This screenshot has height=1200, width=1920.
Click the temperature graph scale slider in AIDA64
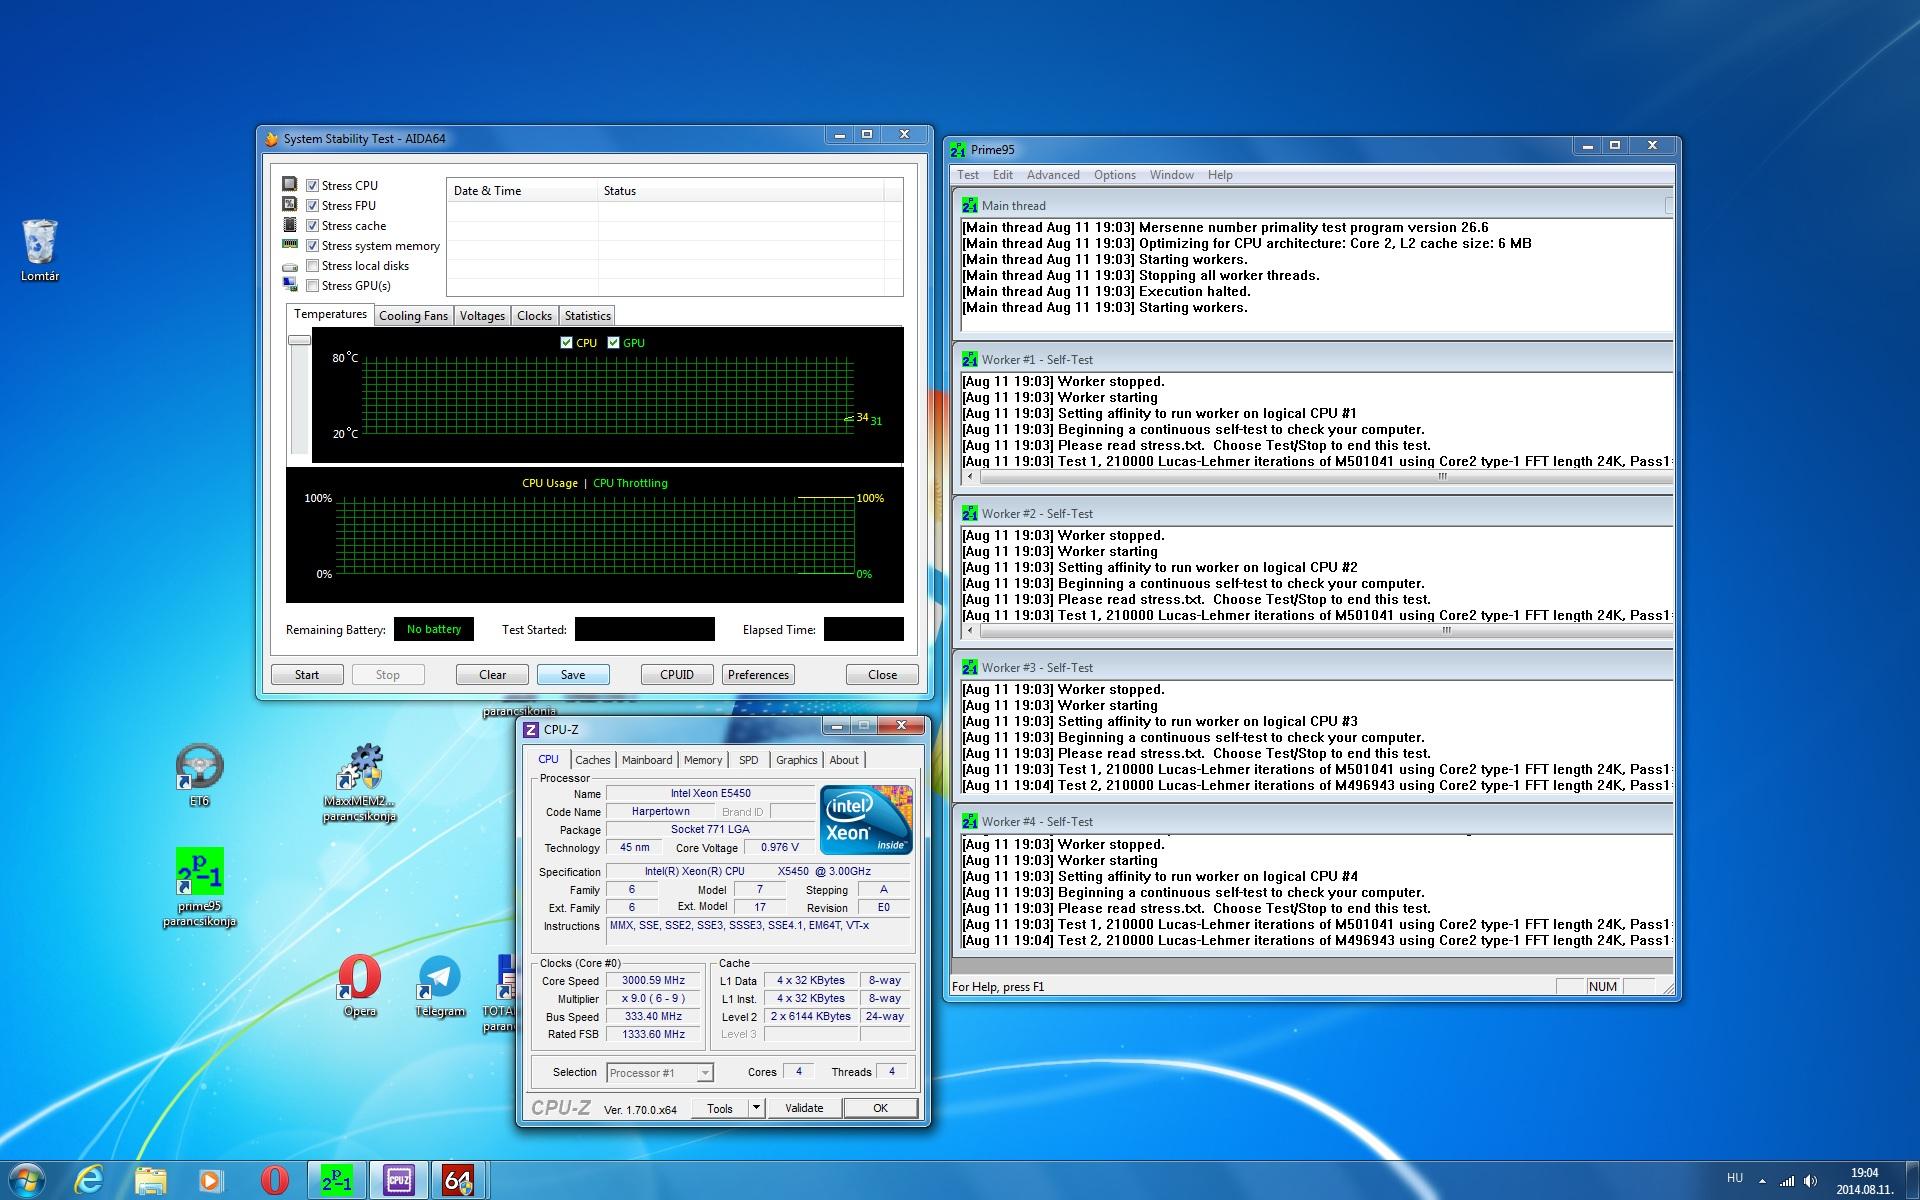click(x=299, y=340)
